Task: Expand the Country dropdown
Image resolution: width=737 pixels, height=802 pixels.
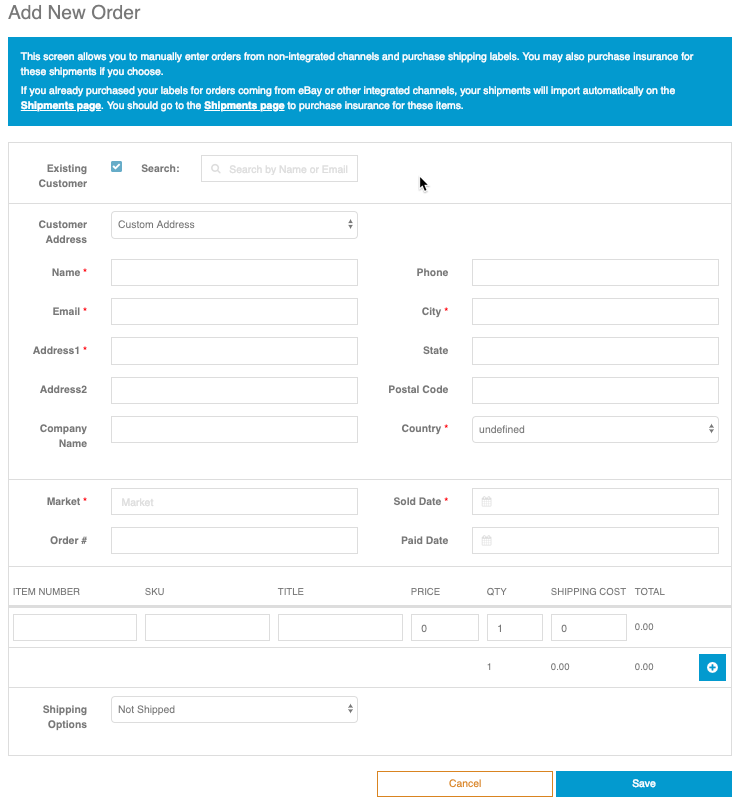Action: pyautogui.click(x=595, y=430)
